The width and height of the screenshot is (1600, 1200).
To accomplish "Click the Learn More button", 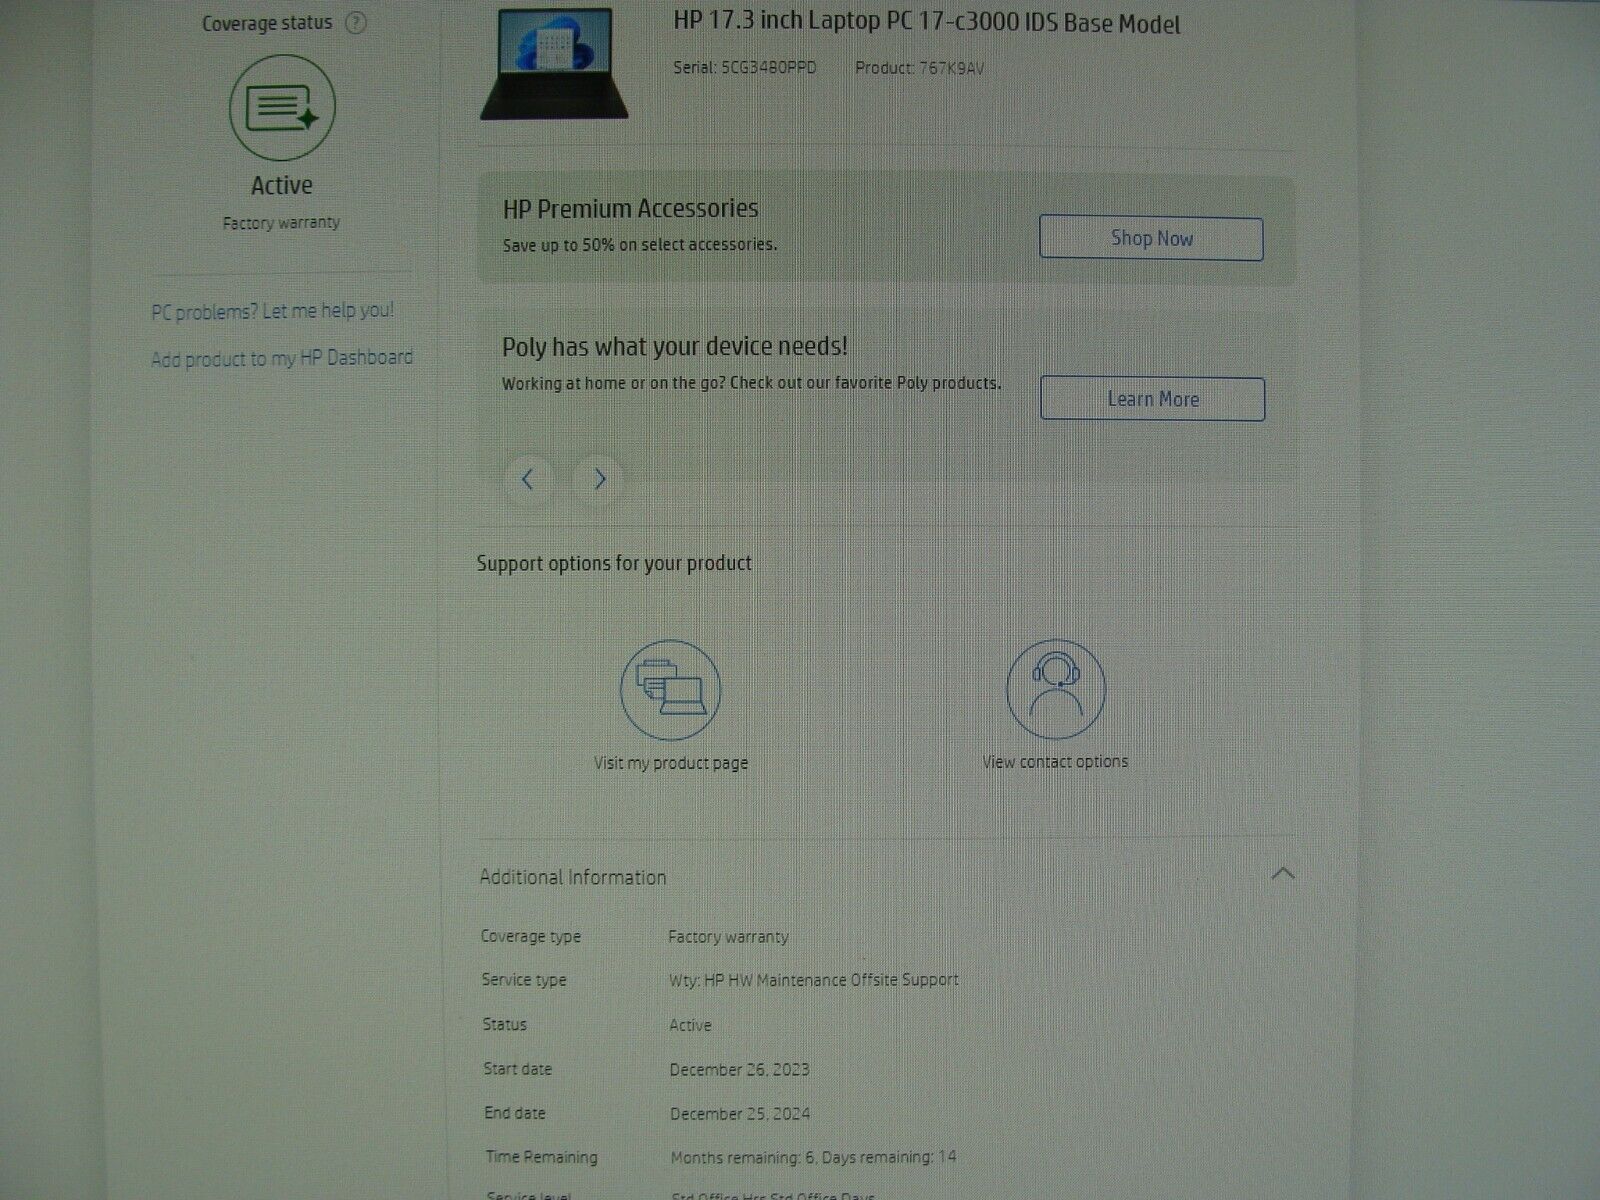I will (1152, 399).
